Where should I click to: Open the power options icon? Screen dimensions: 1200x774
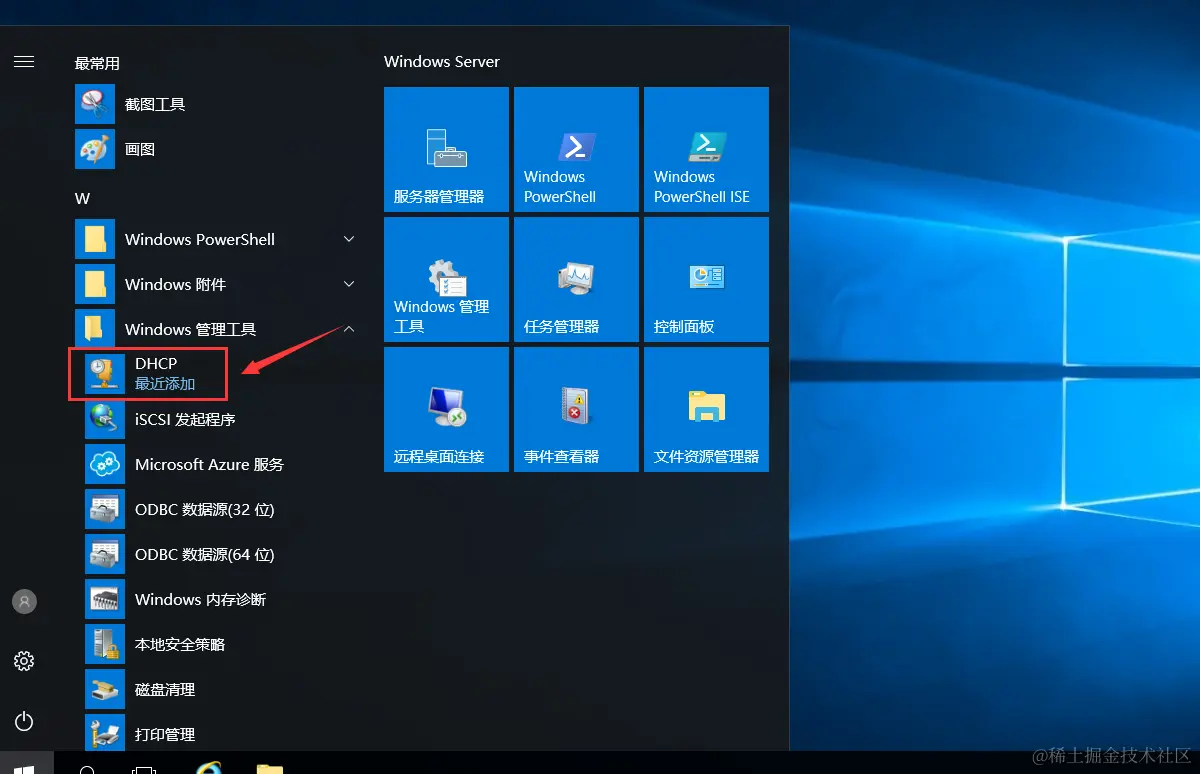click(x=24, y=721)
